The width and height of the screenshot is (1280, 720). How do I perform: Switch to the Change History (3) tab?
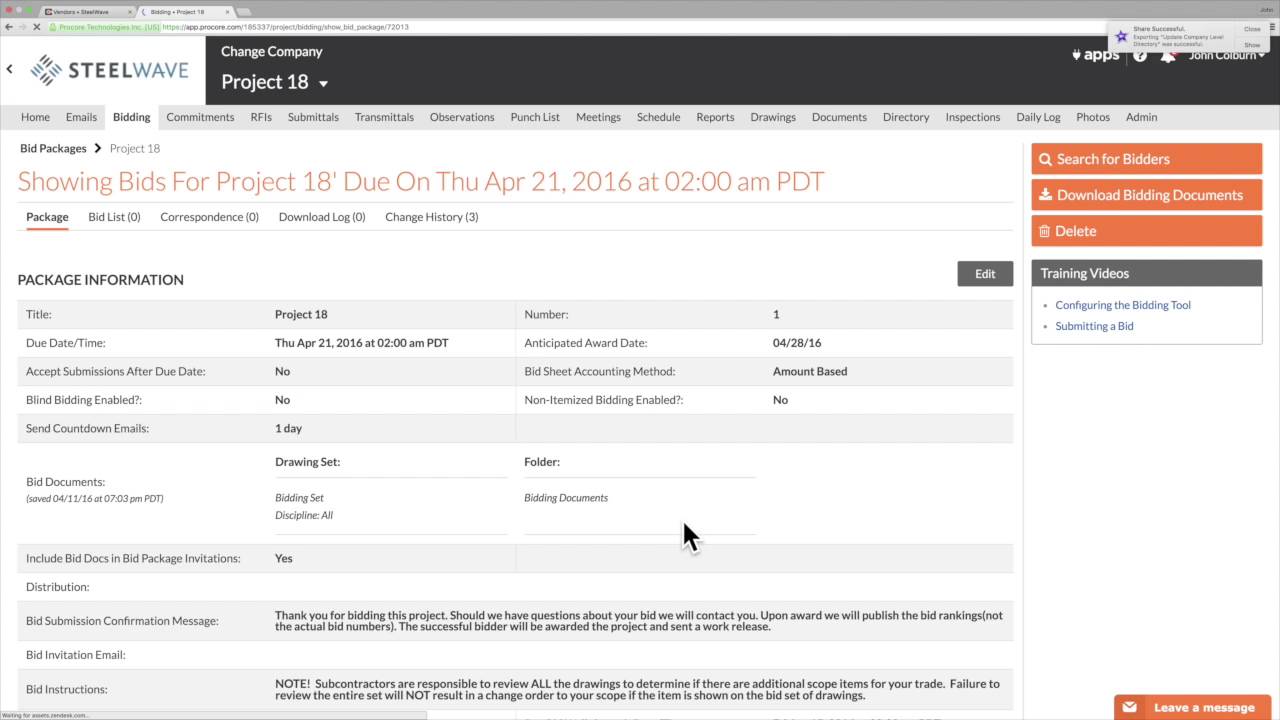click(x=431, y=217)
